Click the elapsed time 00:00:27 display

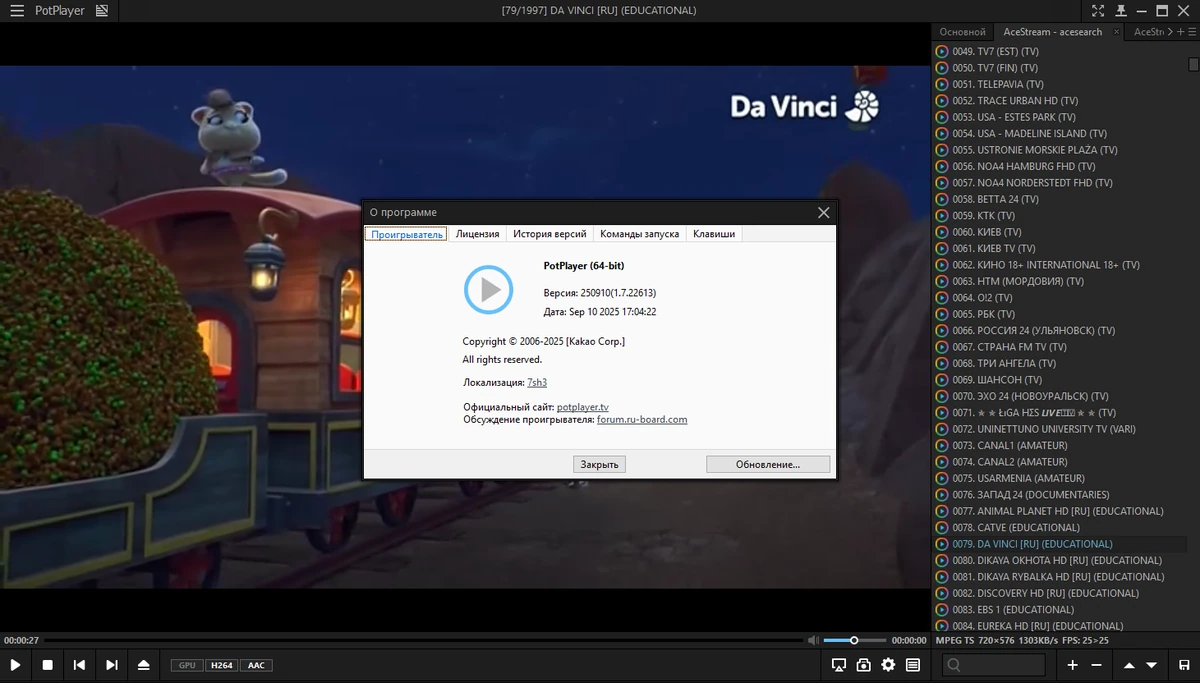coord(21,640)
